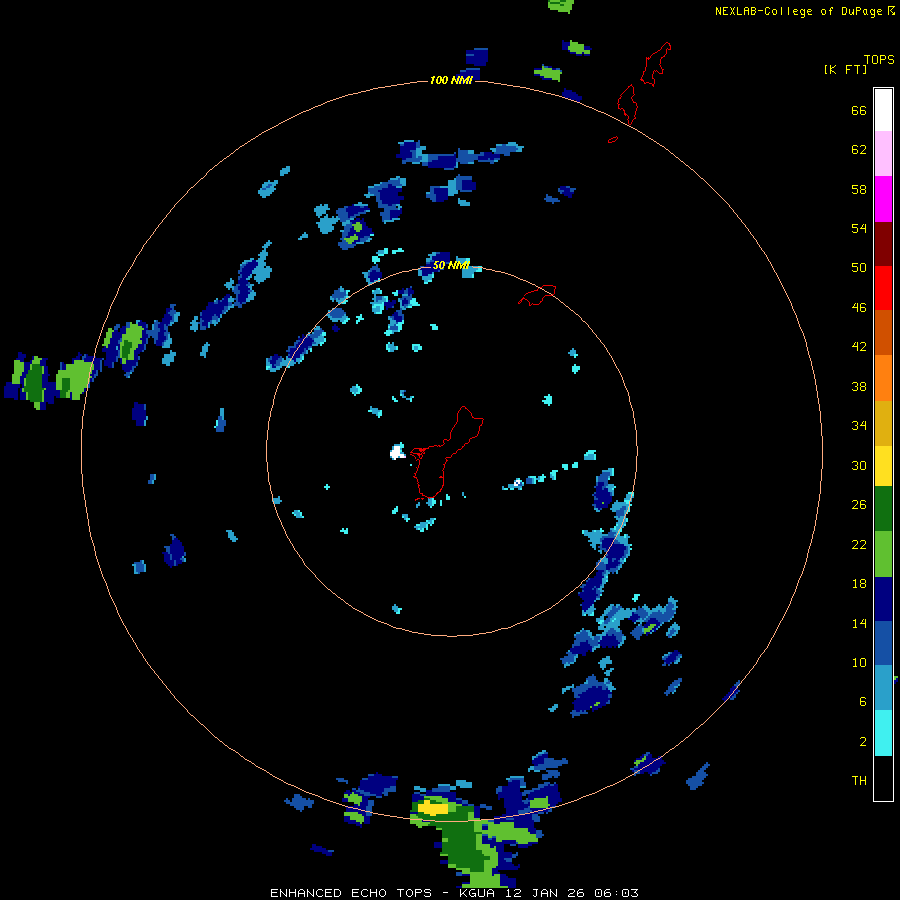Click the 22 scale label
The height and width of the screenshot is (900, 900).
pos(859,544)
